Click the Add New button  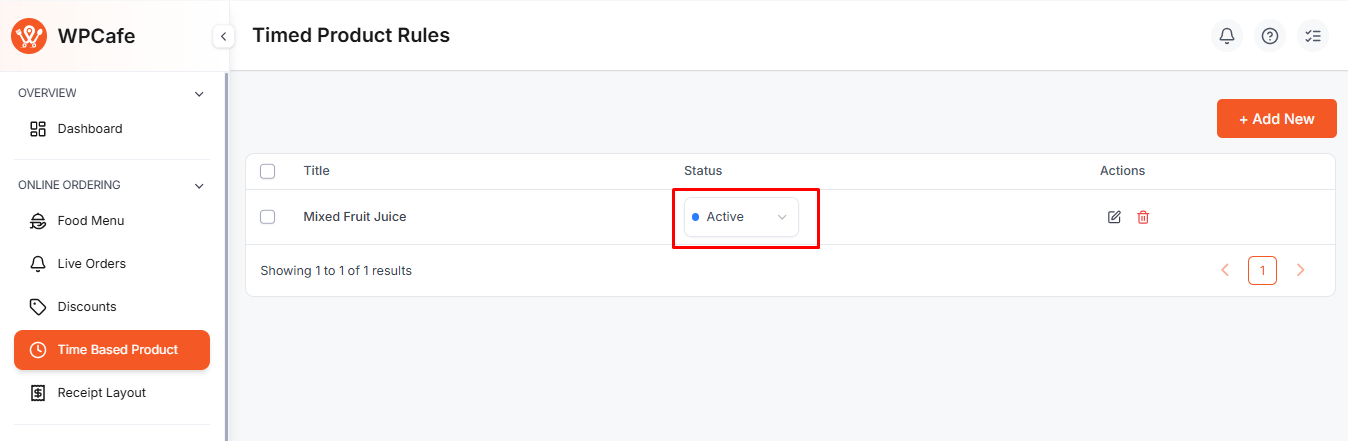[1276, 119]
